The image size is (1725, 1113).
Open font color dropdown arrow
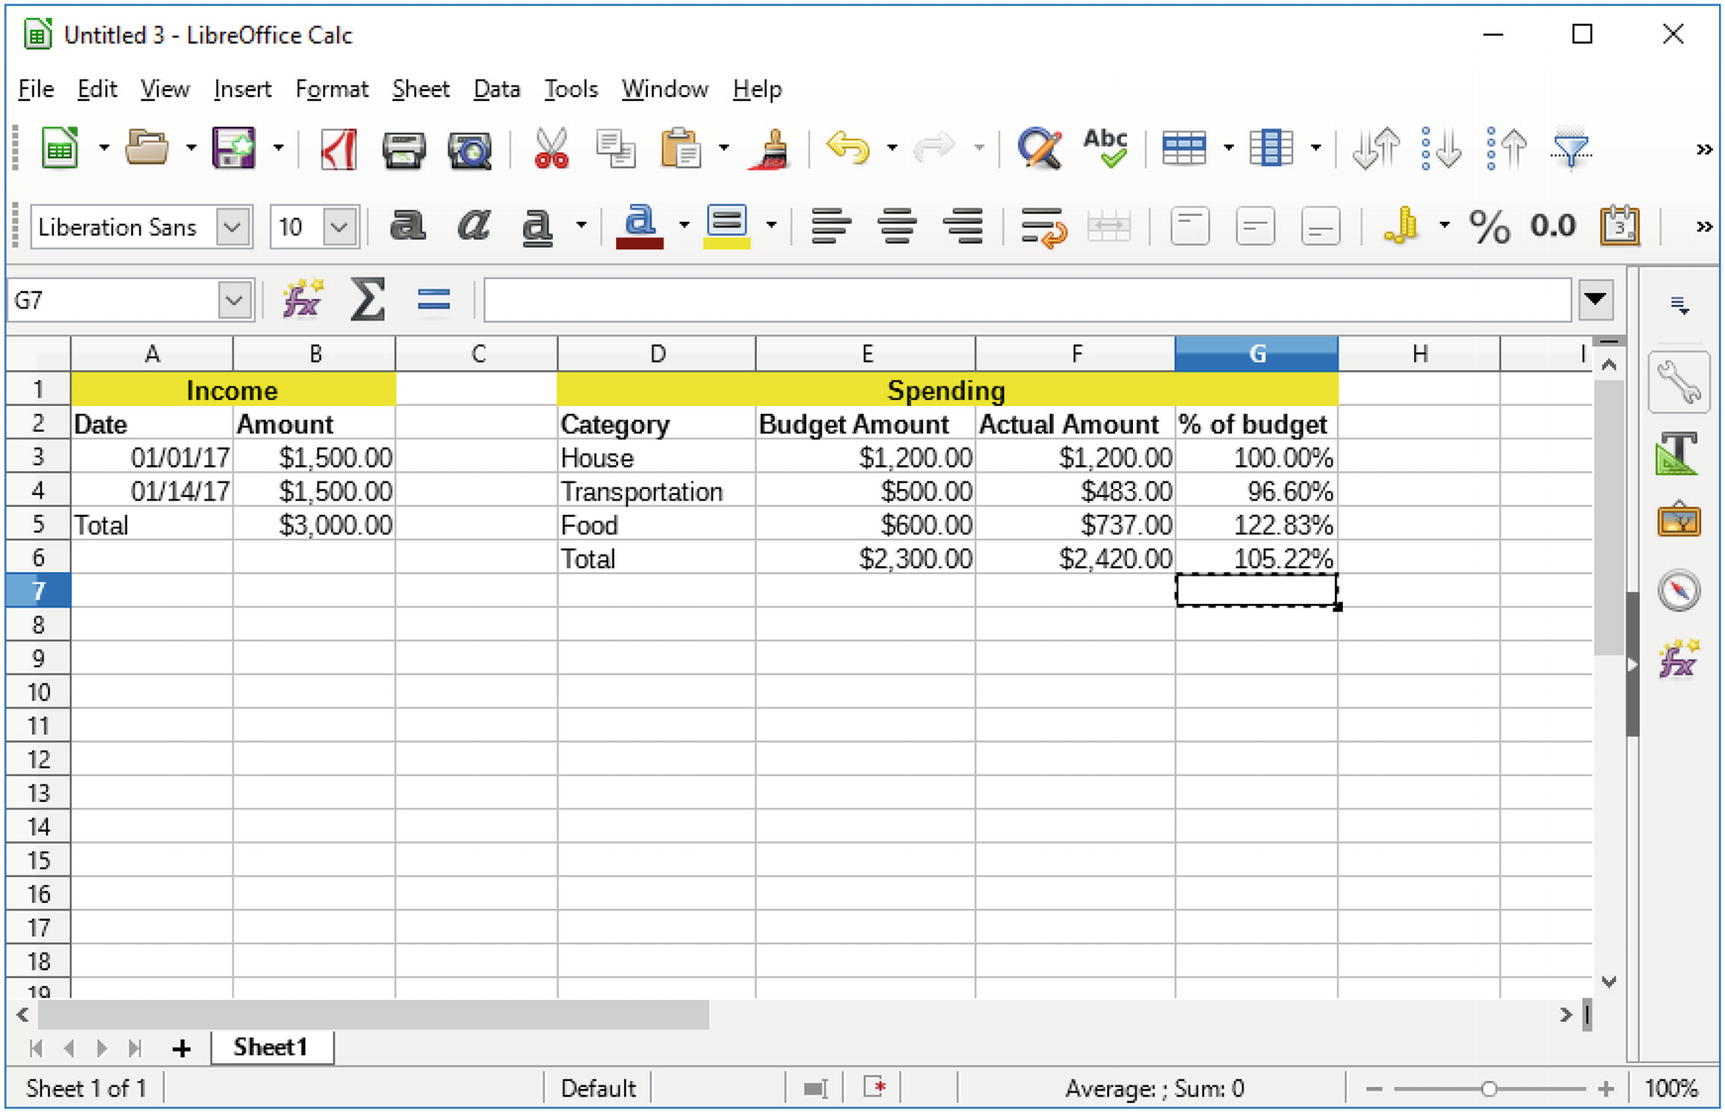tap(684, 226)
